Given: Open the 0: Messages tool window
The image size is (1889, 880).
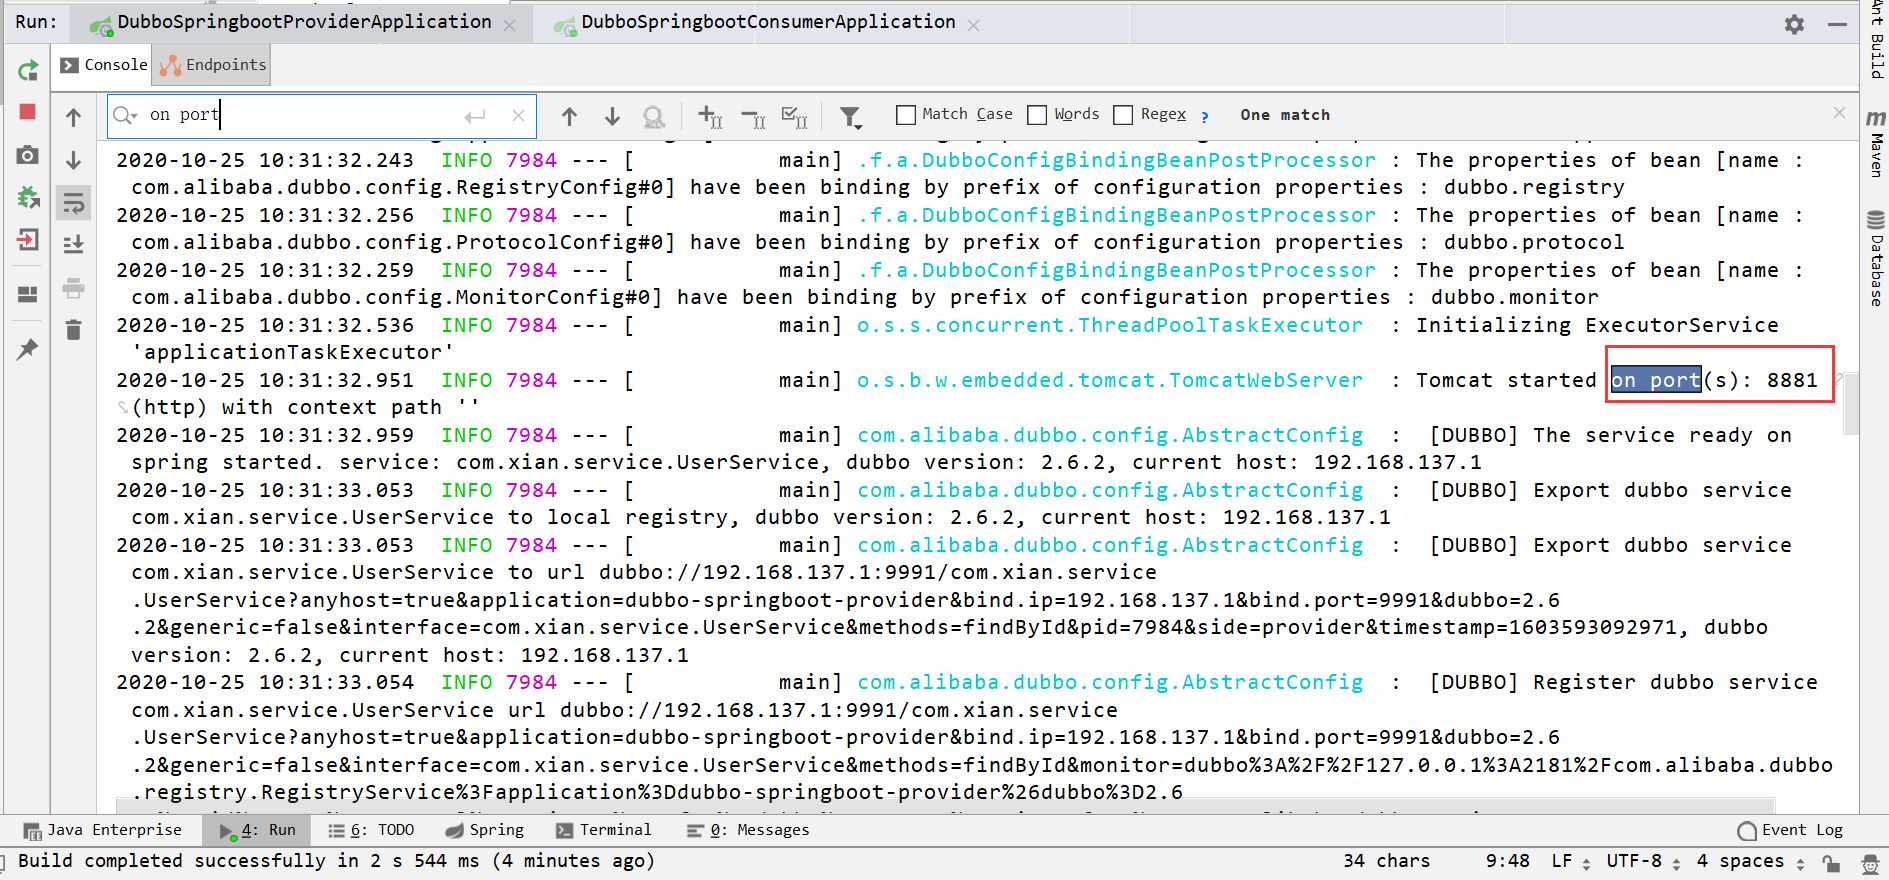Looking at the screenshot, I should pos(748,830).
